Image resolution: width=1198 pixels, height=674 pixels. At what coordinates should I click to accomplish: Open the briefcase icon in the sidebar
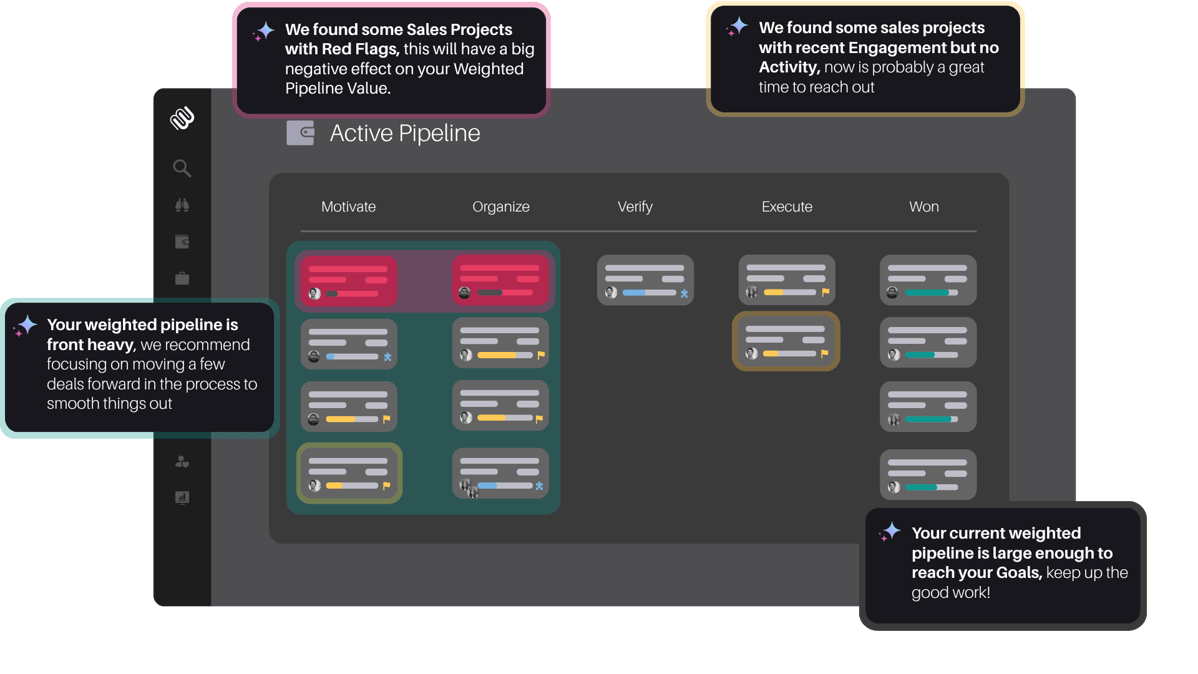click(181, 278)
